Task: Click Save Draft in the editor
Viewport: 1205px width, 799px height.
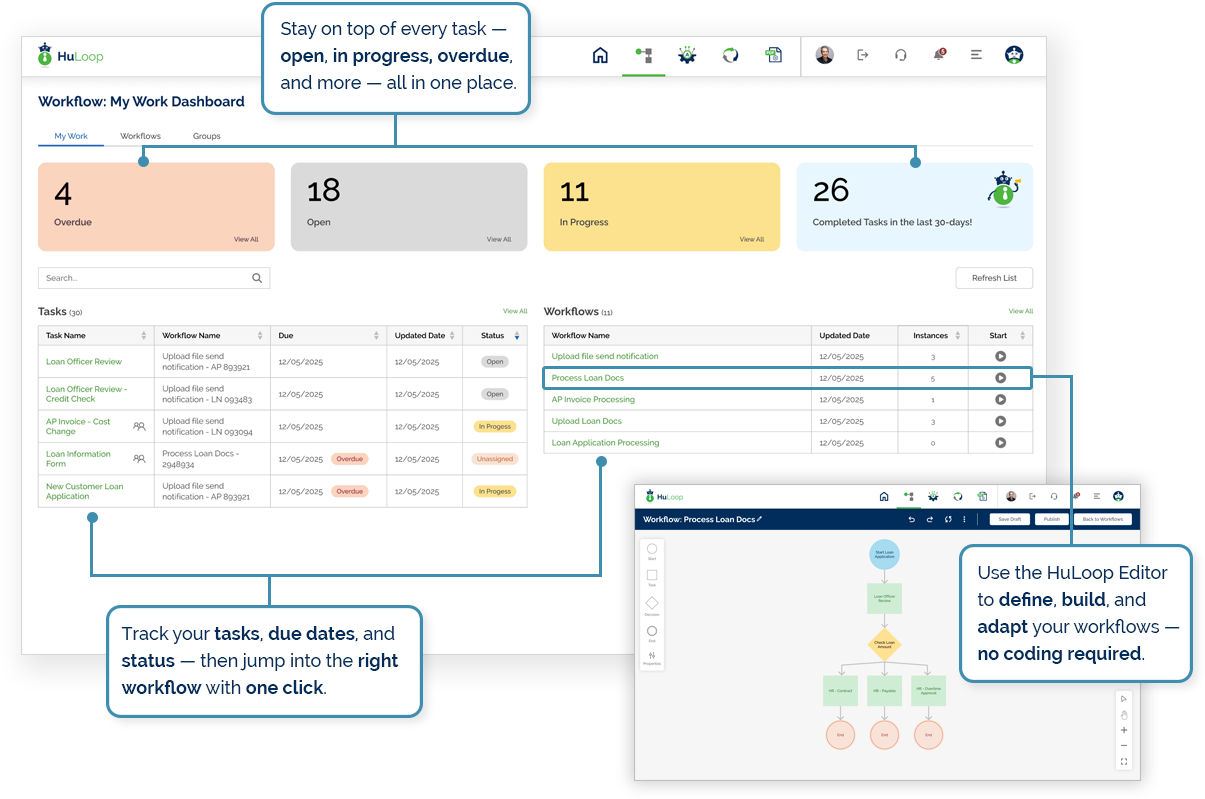Action: [1009, 519]
